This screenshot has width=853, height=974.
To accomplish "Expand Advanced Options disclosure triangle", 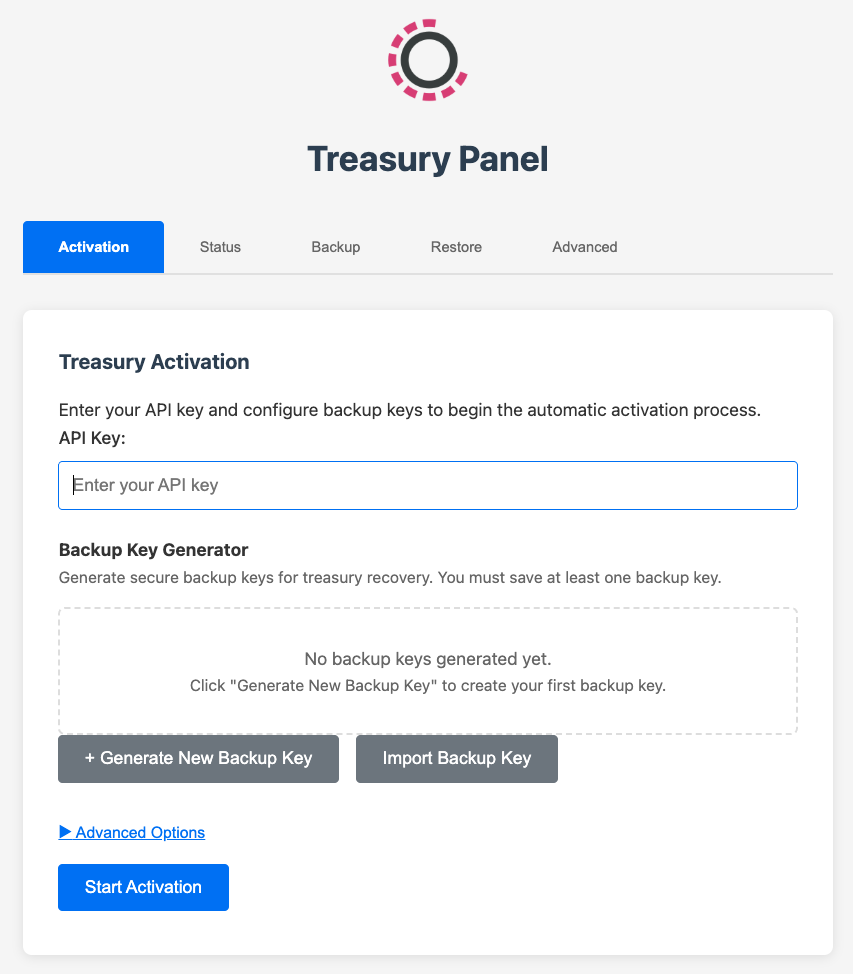I will pyautogui.click(x=66, y=832).
